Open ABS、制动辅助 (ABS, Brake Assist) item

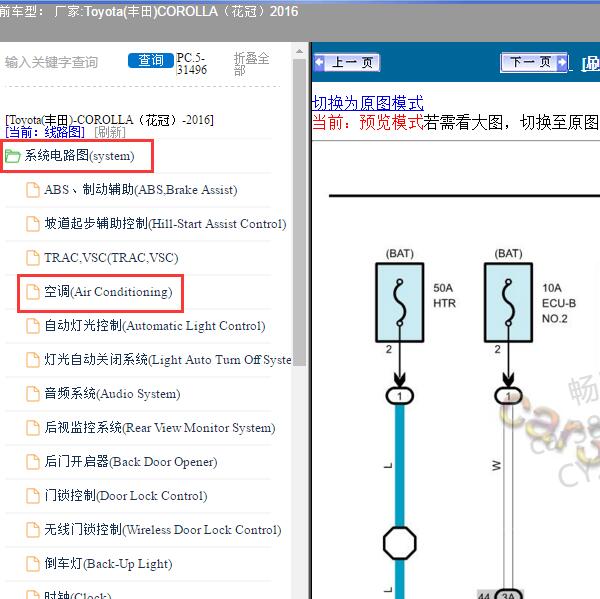click(140, 190)
